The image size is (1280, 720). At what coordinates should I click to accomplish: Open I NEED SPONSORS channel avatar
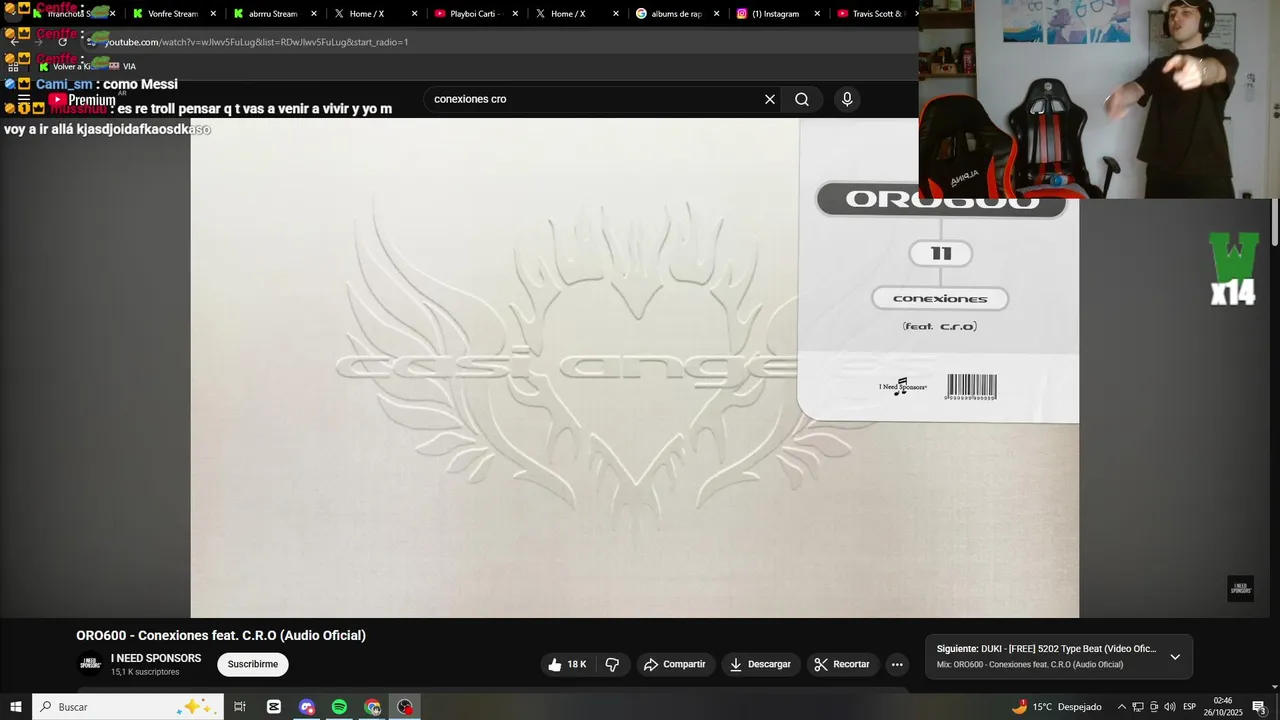(x=90, y=664)
